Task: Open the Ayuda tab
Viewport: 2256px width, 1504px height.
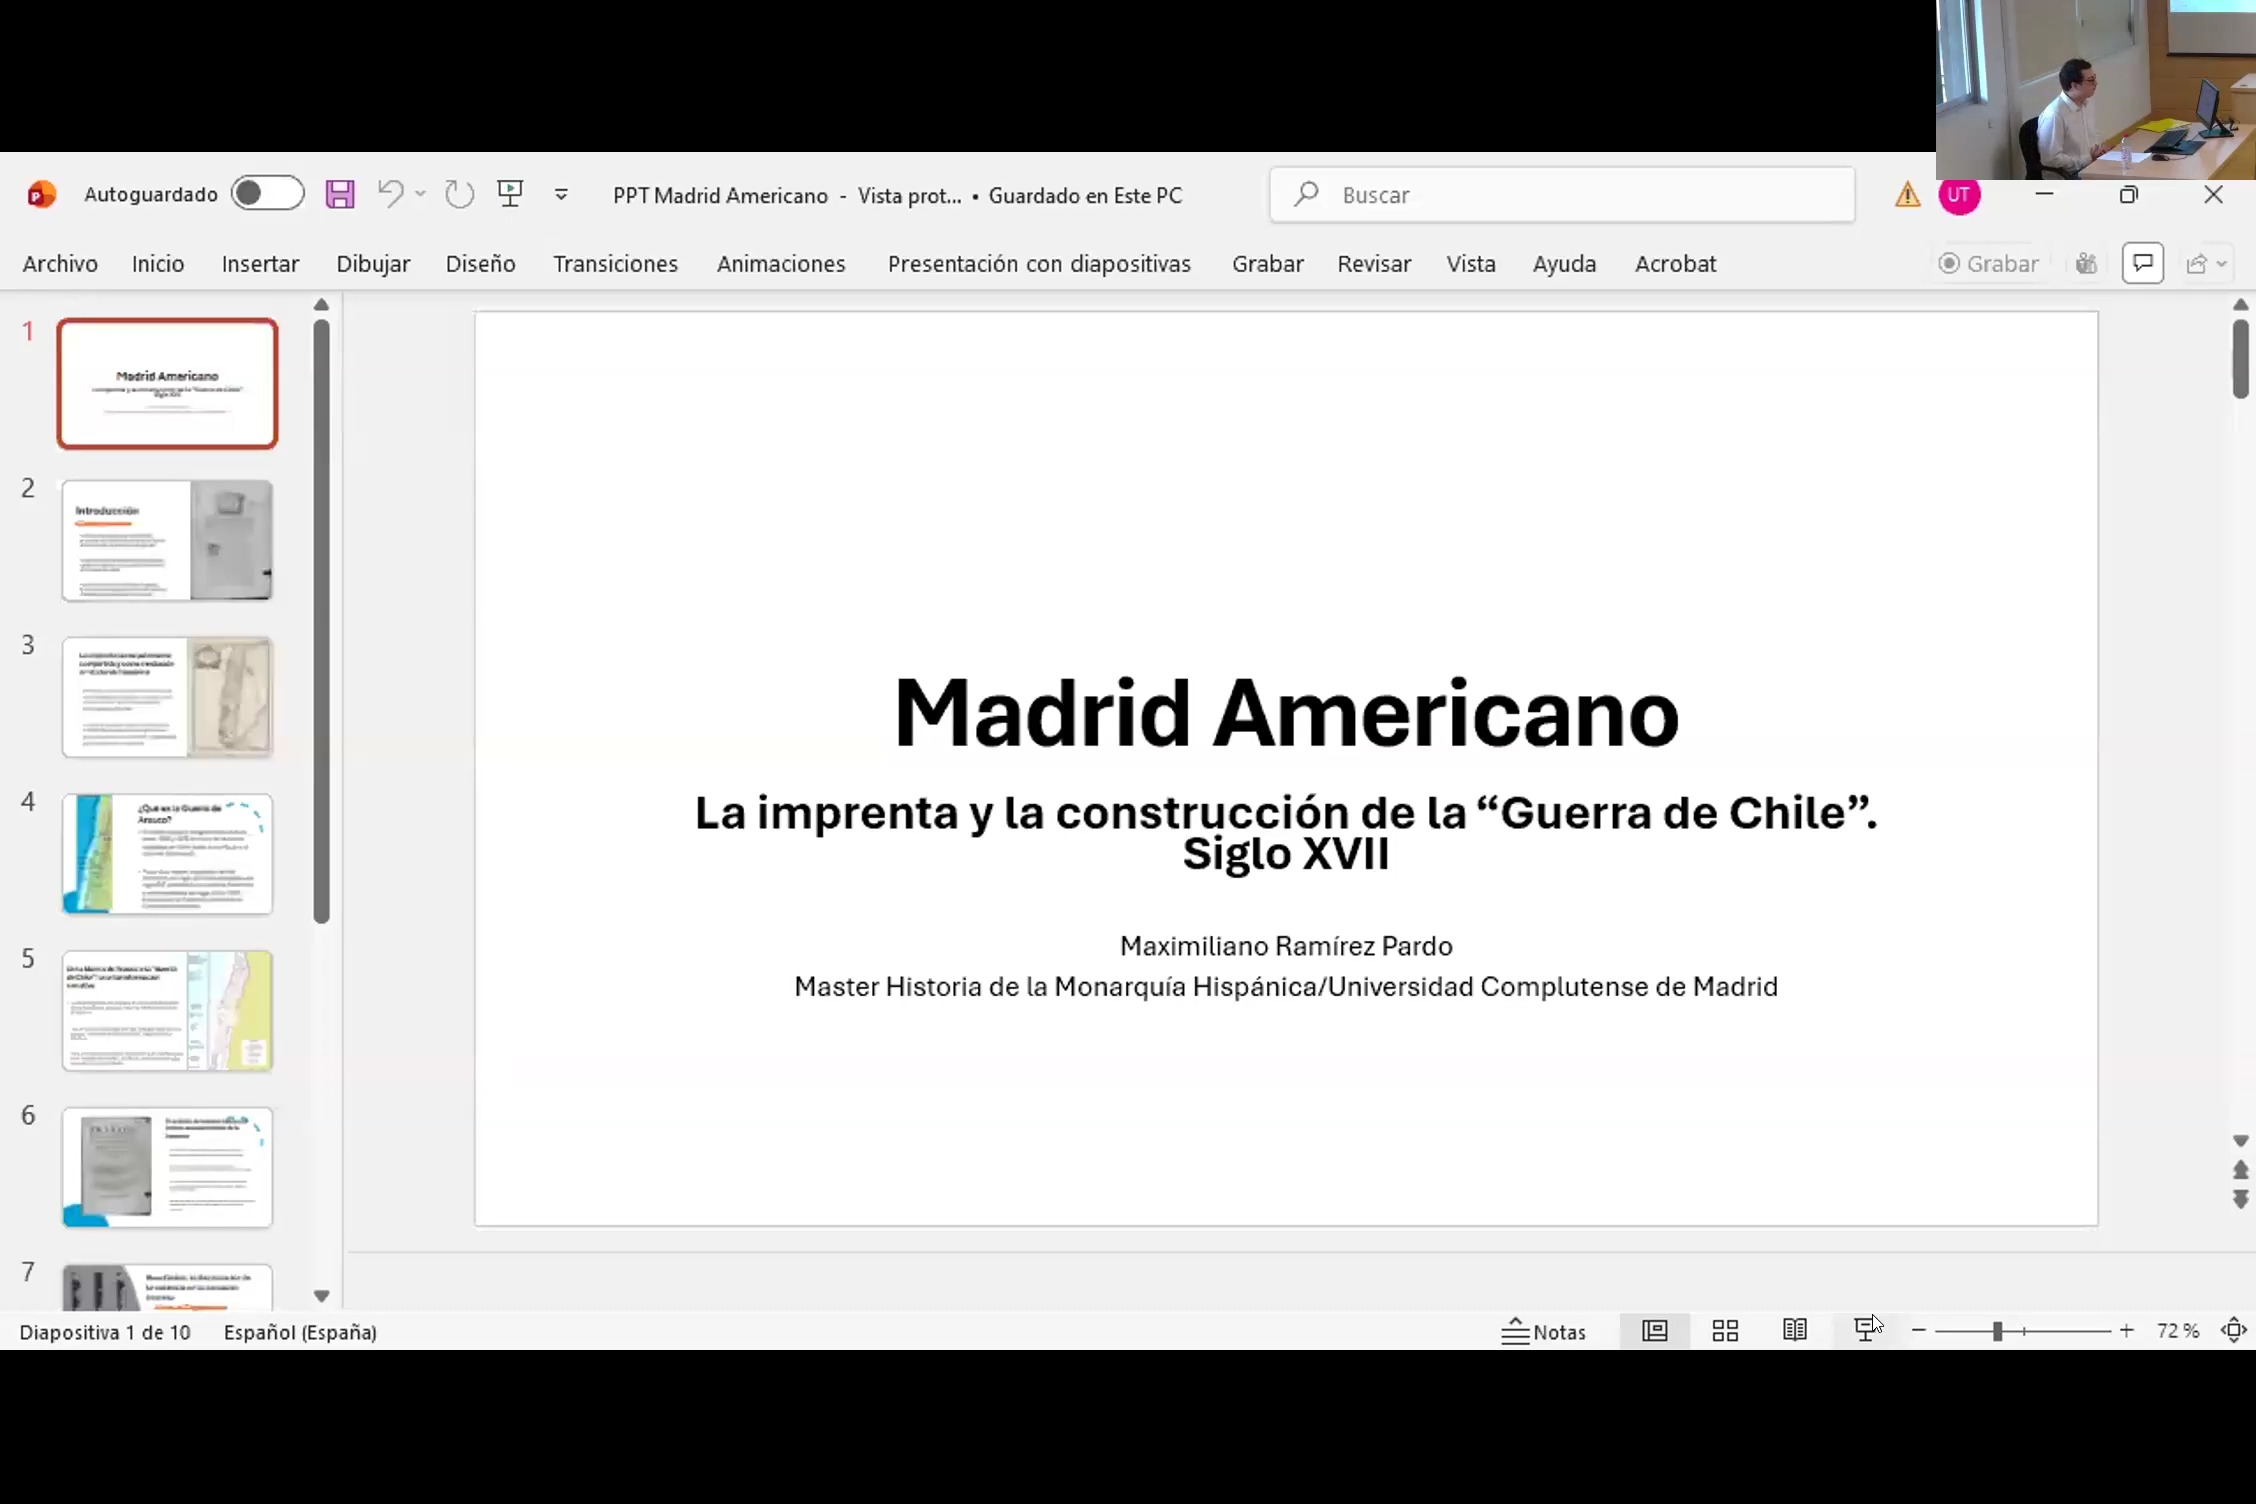Action: 1564,264
